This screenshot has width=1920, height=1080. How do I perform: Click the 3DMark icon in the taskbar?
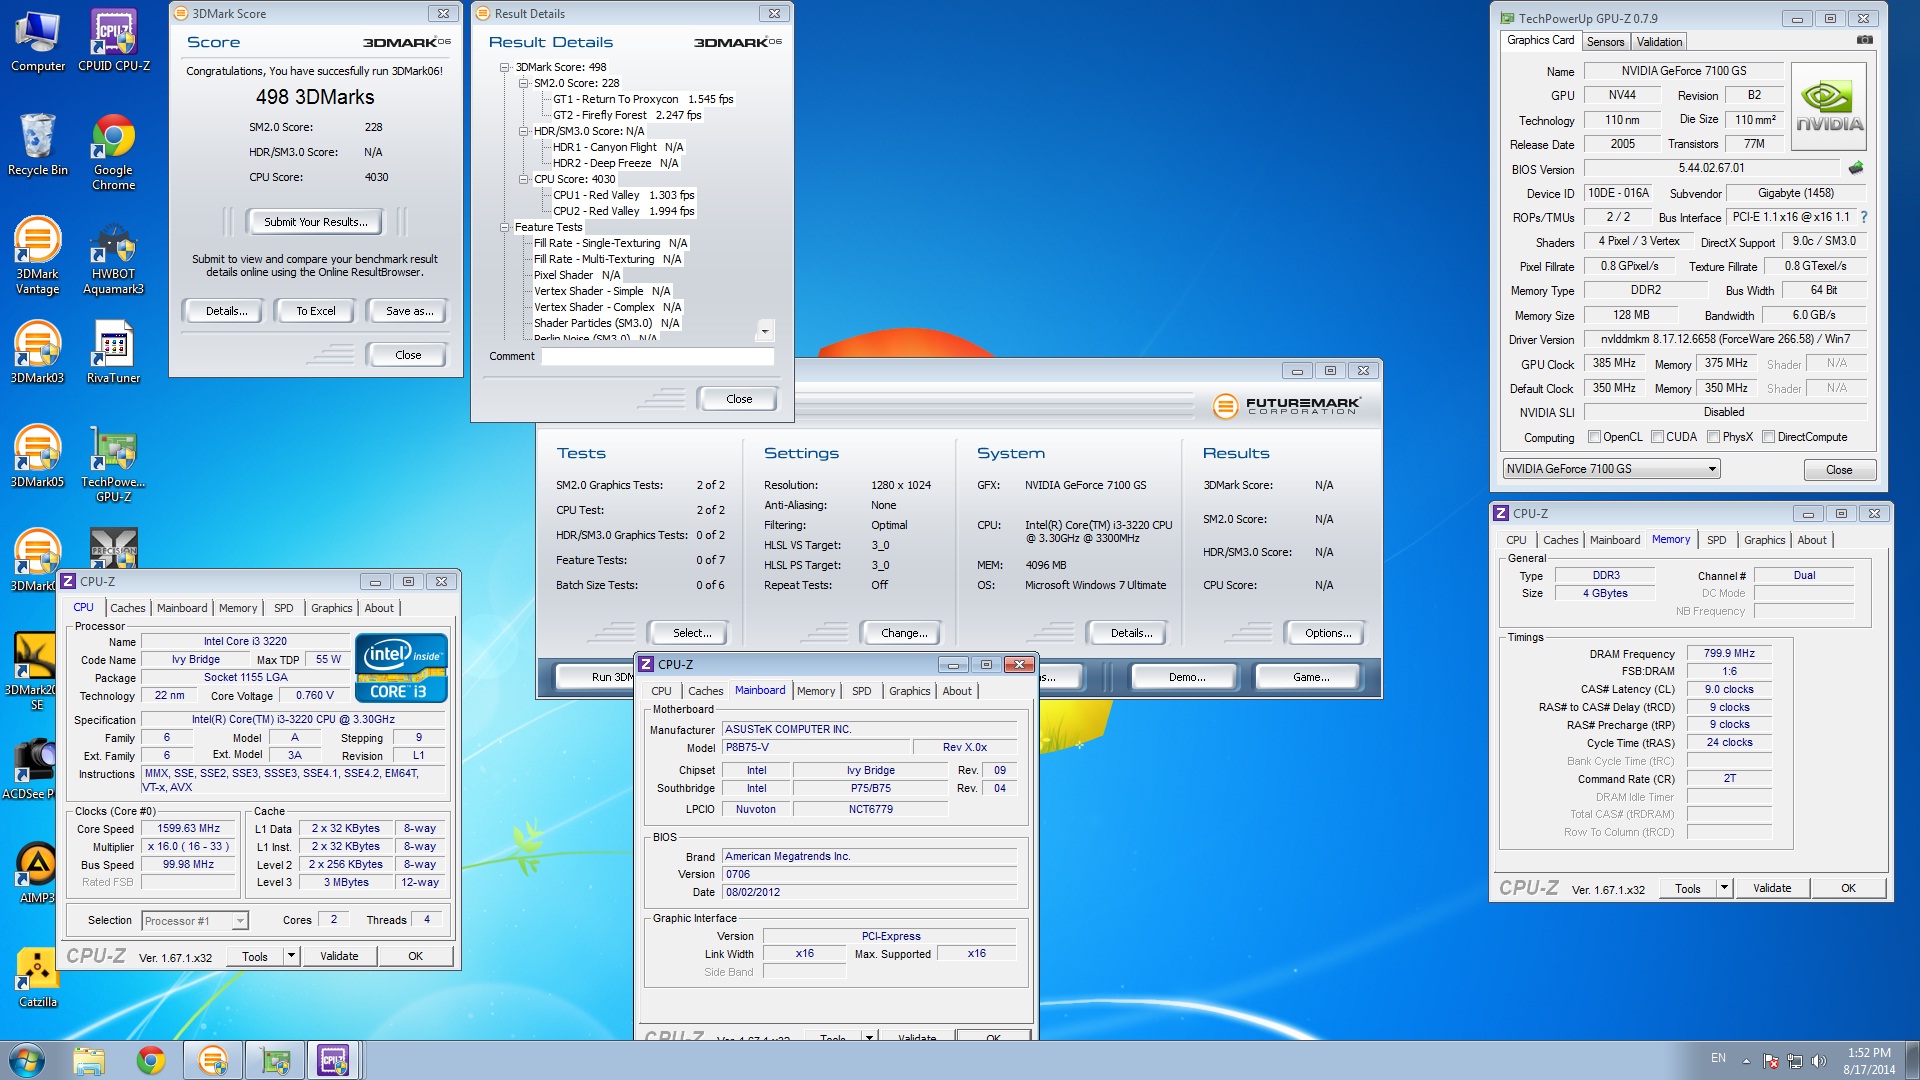213,1060
